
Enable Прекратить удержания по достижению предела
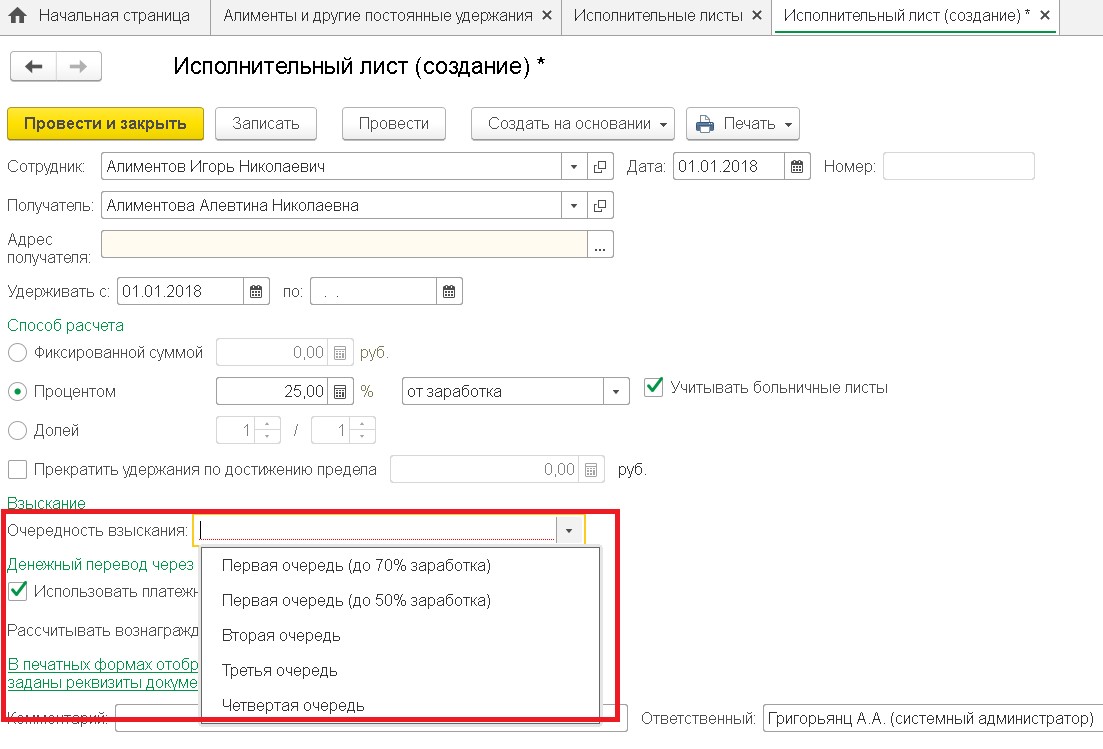pos(17,469)
